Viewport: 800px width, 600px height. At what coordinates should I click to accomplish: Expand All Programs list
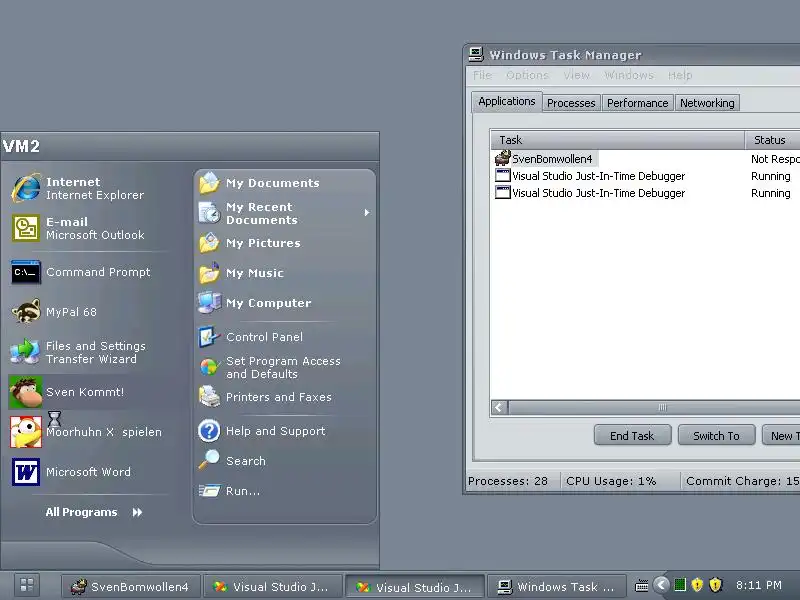(94, 512)
